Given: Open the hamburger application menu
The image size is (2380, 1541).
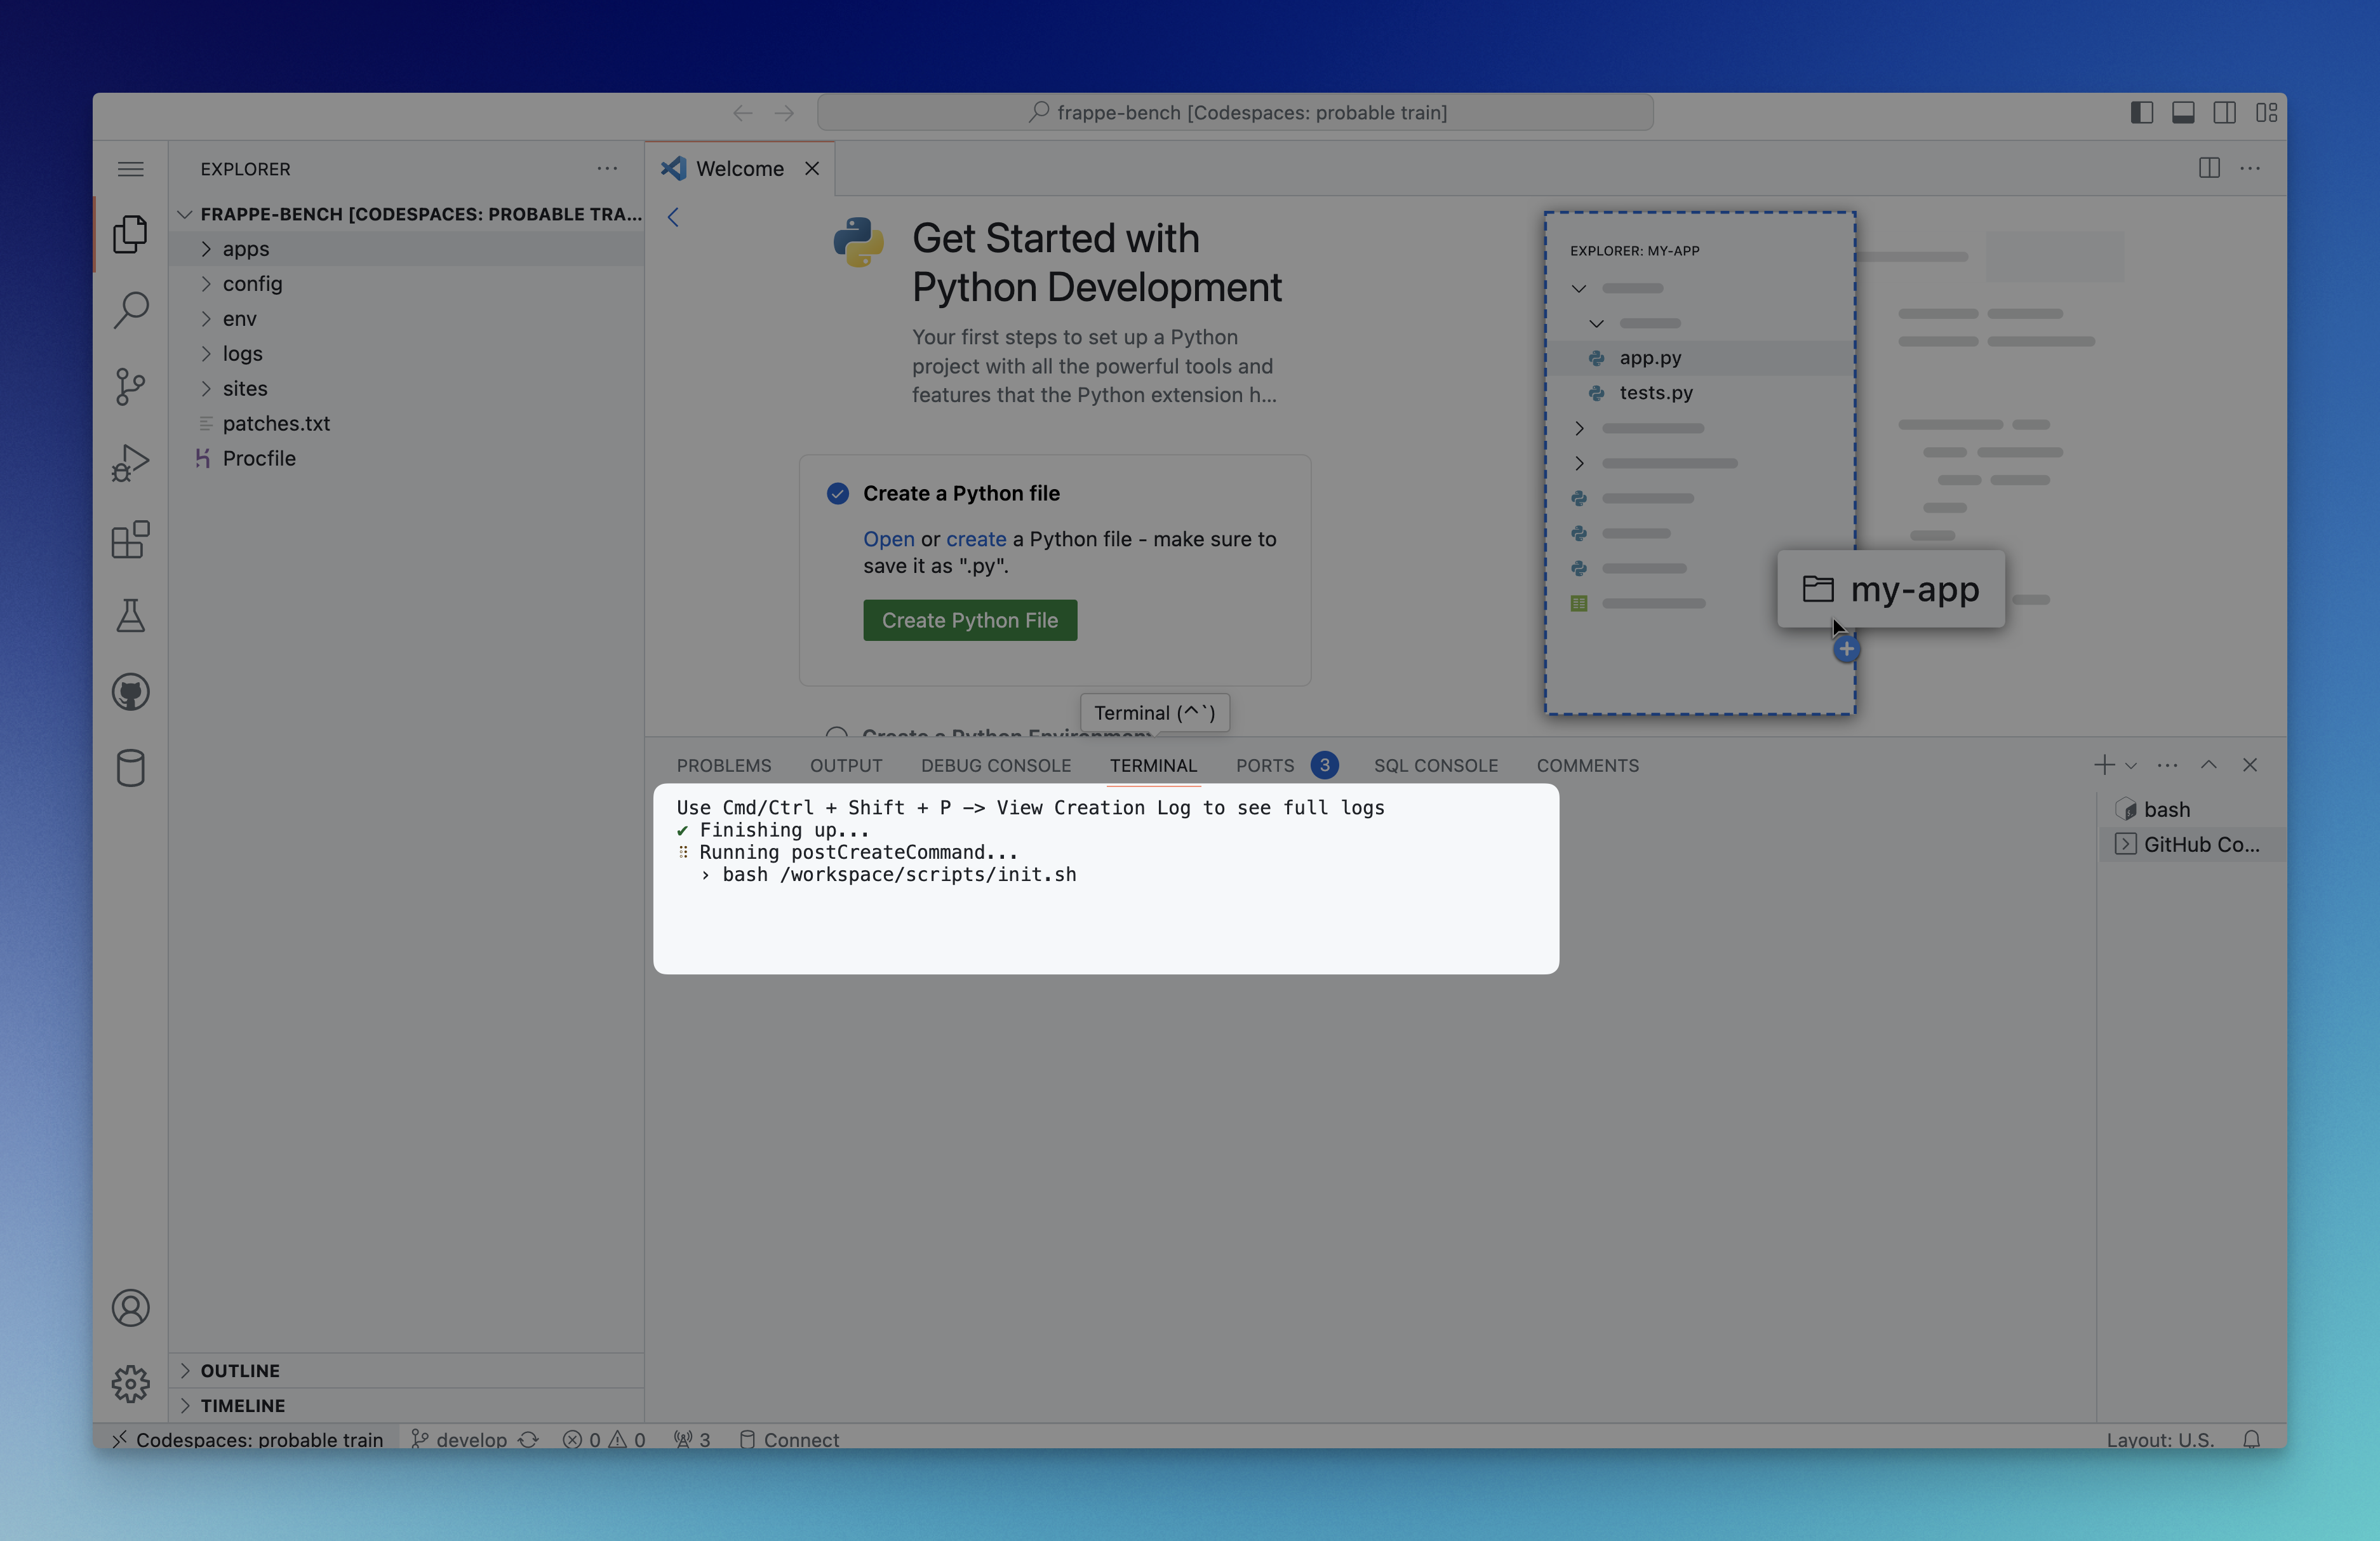Looking at the screenshot, I should coord(130,169).
